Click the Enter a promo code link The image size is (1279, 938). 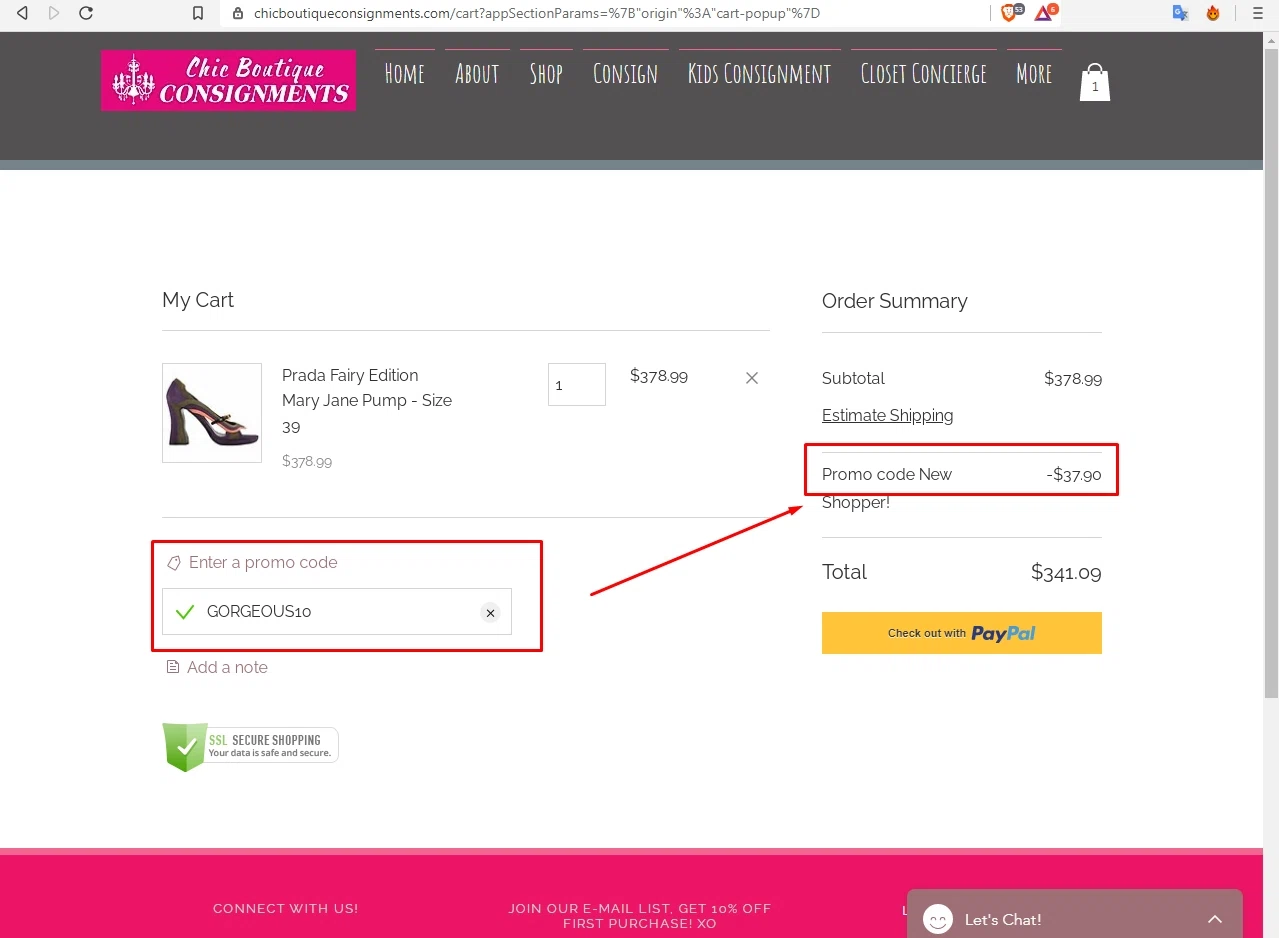click(x=263, y=562)
